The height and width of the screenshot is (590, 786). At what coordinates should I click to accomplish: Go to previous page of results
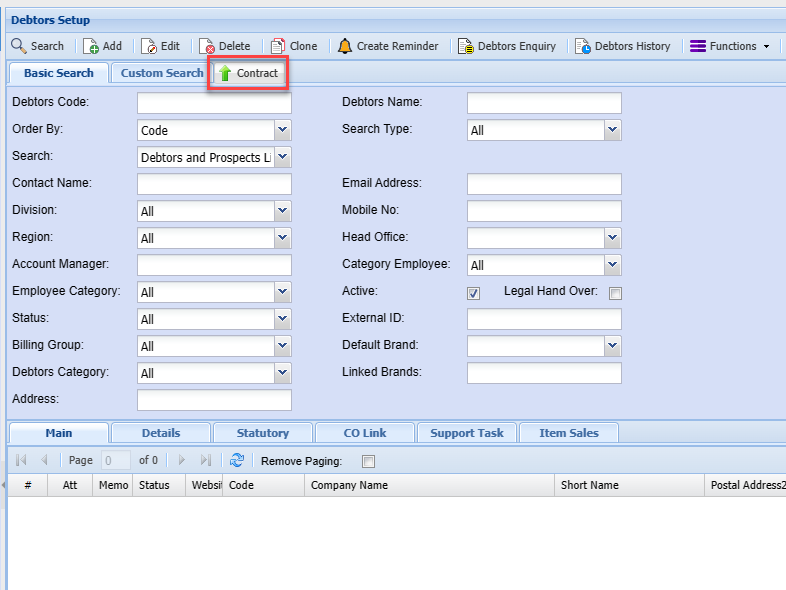coord(44,460)
